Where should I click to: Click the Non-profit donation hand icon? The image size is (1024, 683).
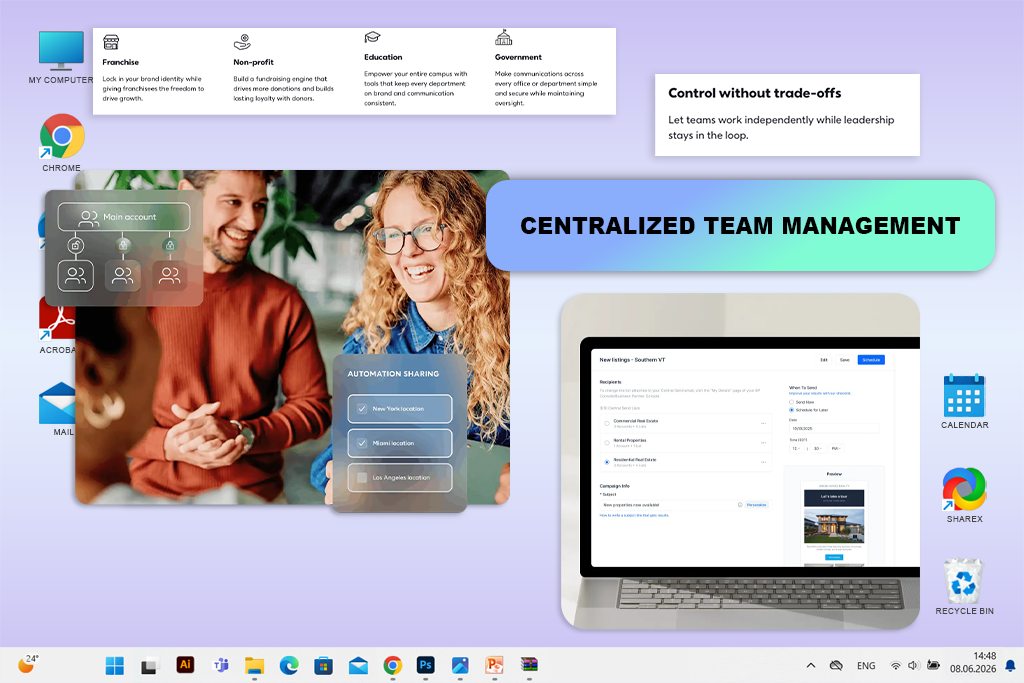(x=242, y=42)
